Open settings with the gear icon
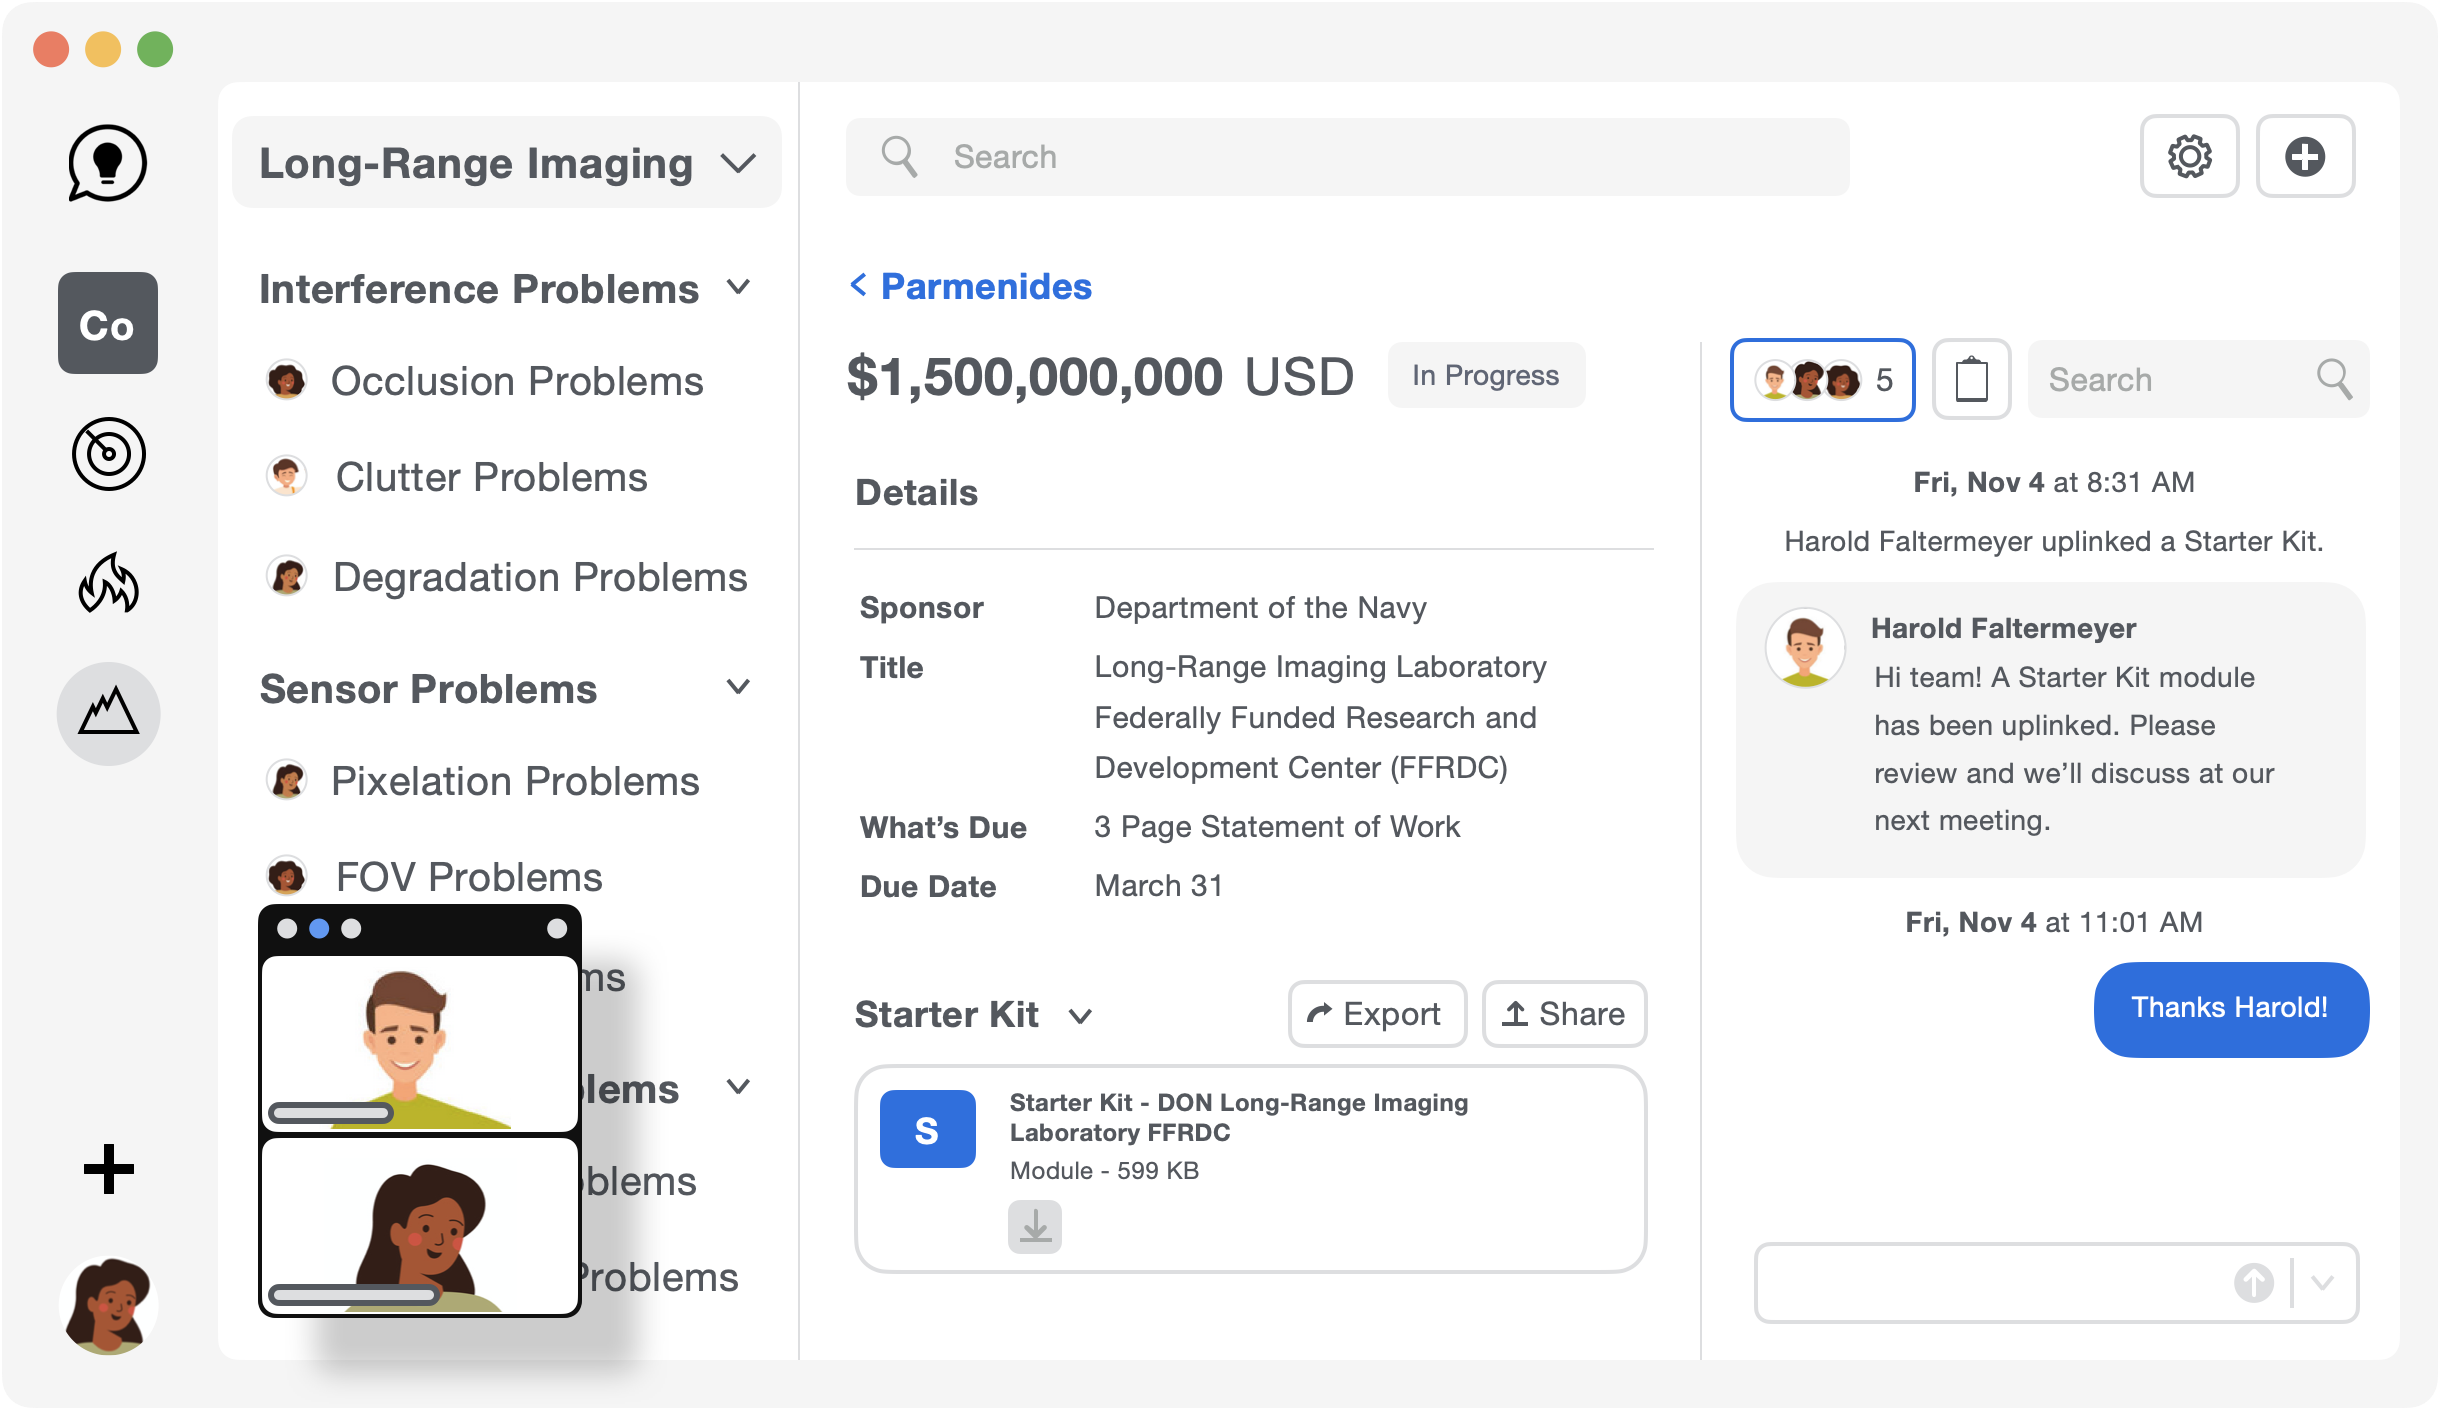Image resolution: width=2440 pixels, height=1410 pixels. pyautogui.click(x=2189, y=157)
